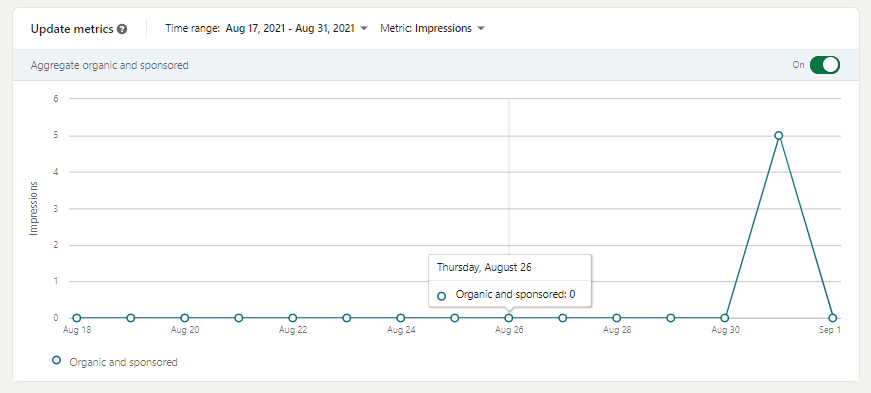Image resolution: width=871 pixels, height=393 pixels.
Task: Open the Time range dropdown
Action: click(x=267, y=28)
